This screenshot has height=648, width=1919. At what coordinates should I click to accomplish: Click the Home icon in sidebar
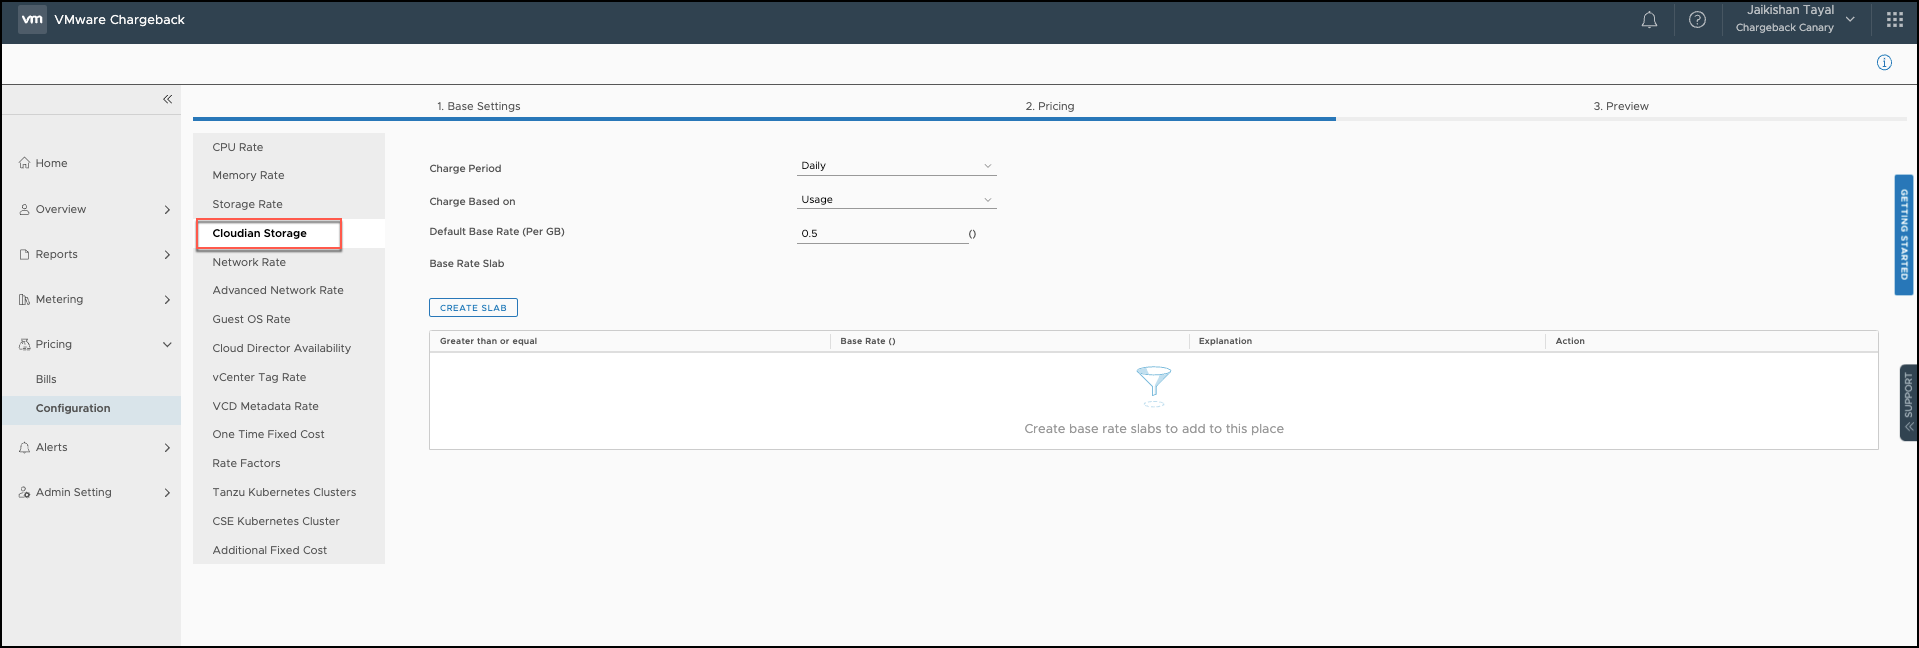[24, 163]
